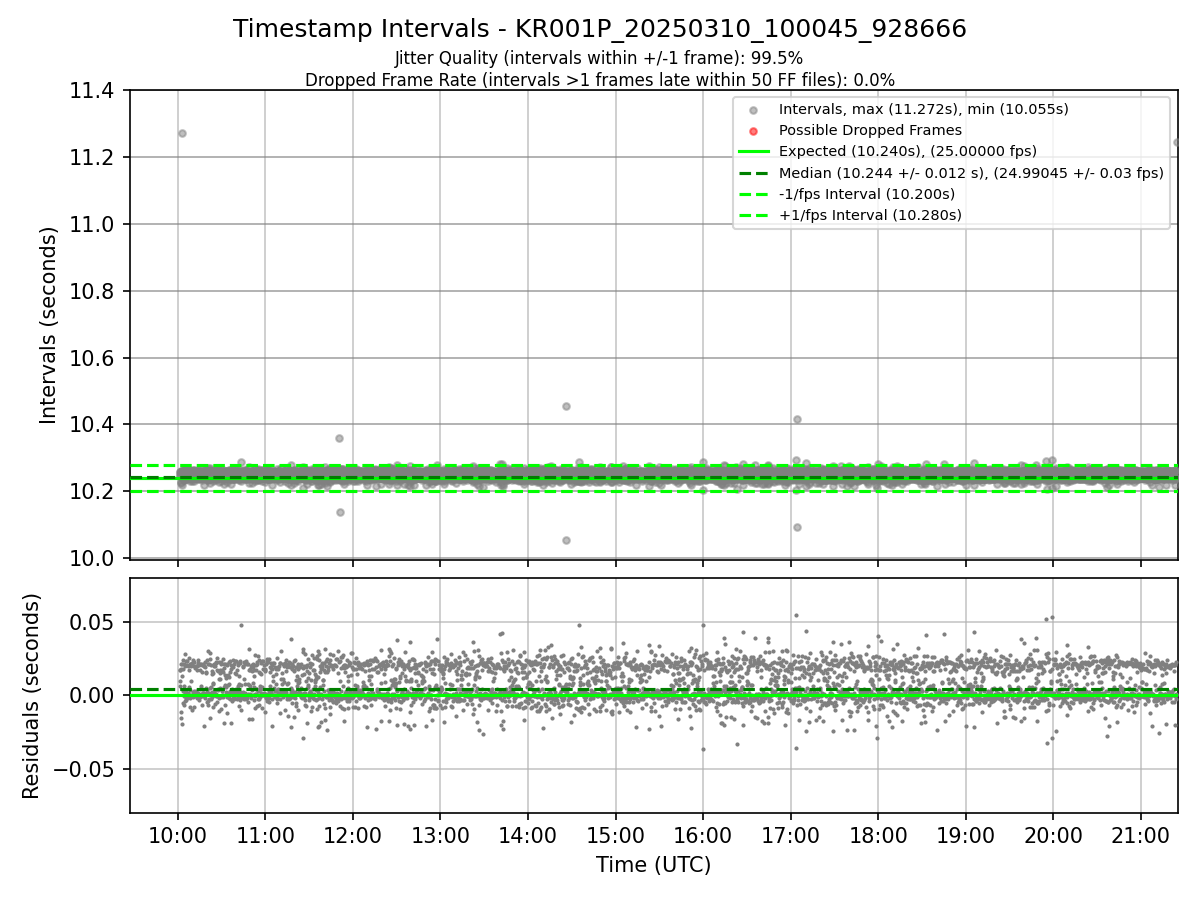Click the 11.272s maximum outlier point near 10:00
The image size is (1200, 900).
click(182, 133)
